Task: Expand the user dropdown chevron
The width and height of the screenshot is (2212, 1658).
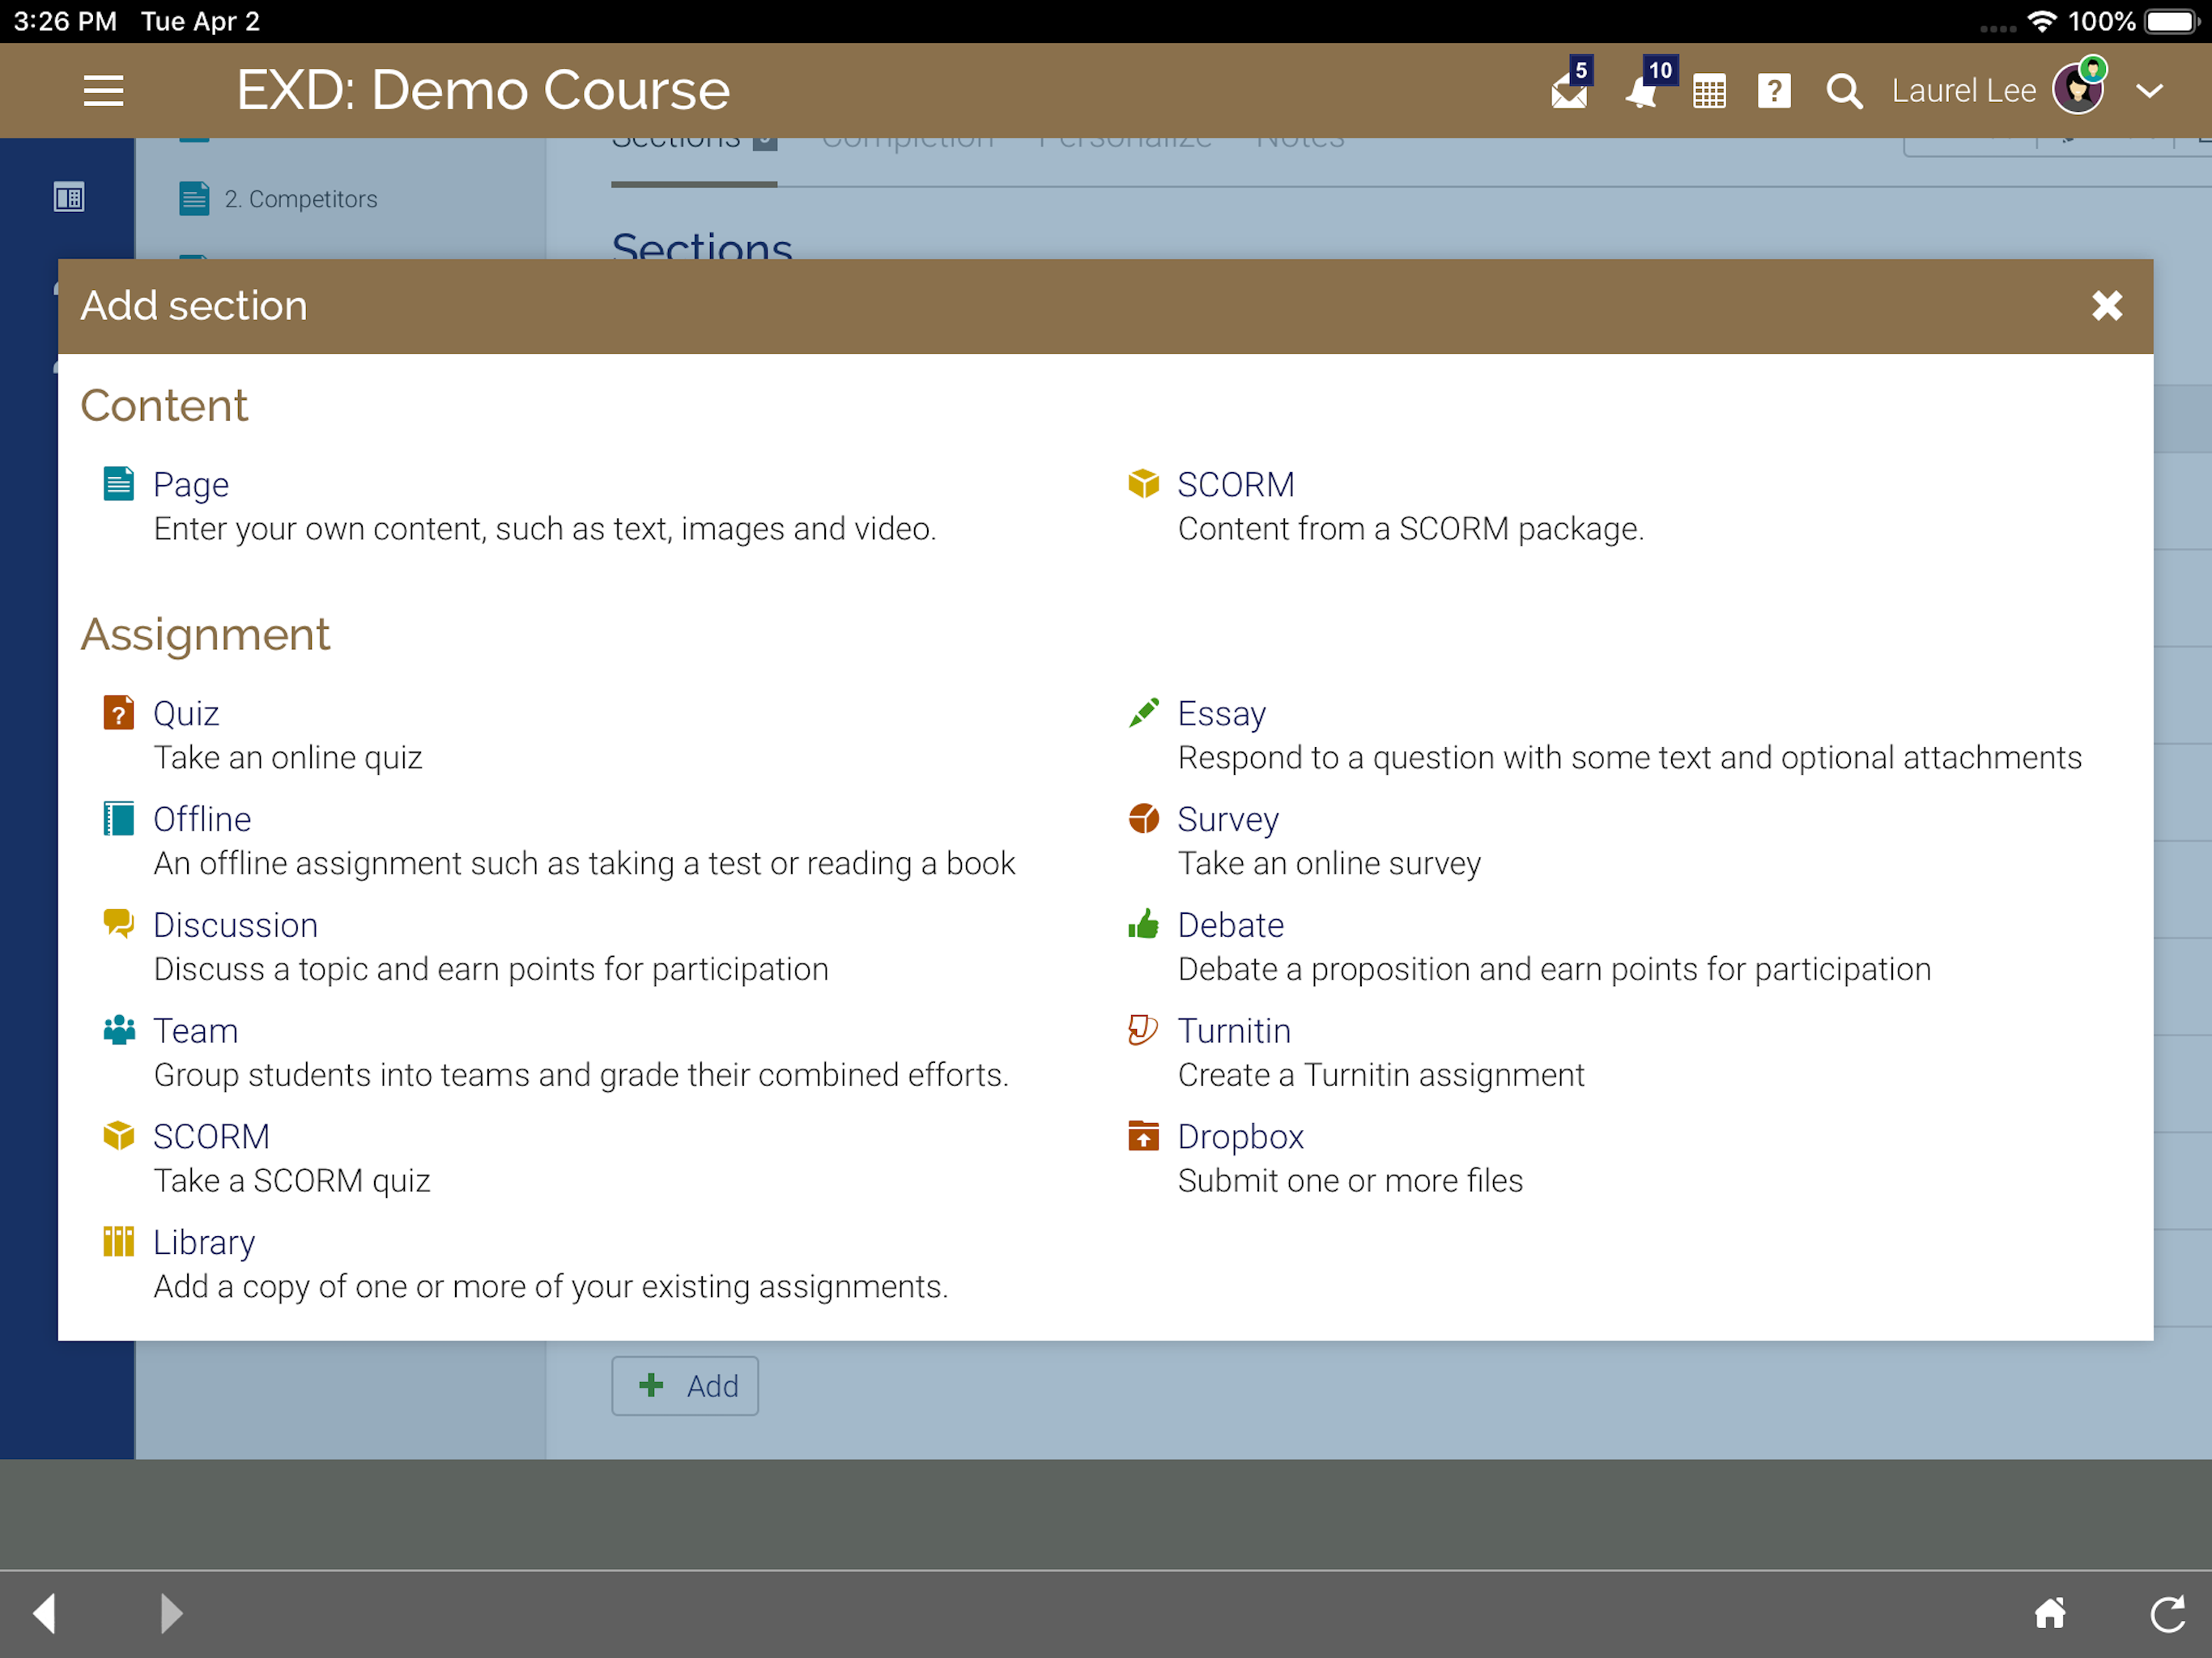Action: point(2150,91)
